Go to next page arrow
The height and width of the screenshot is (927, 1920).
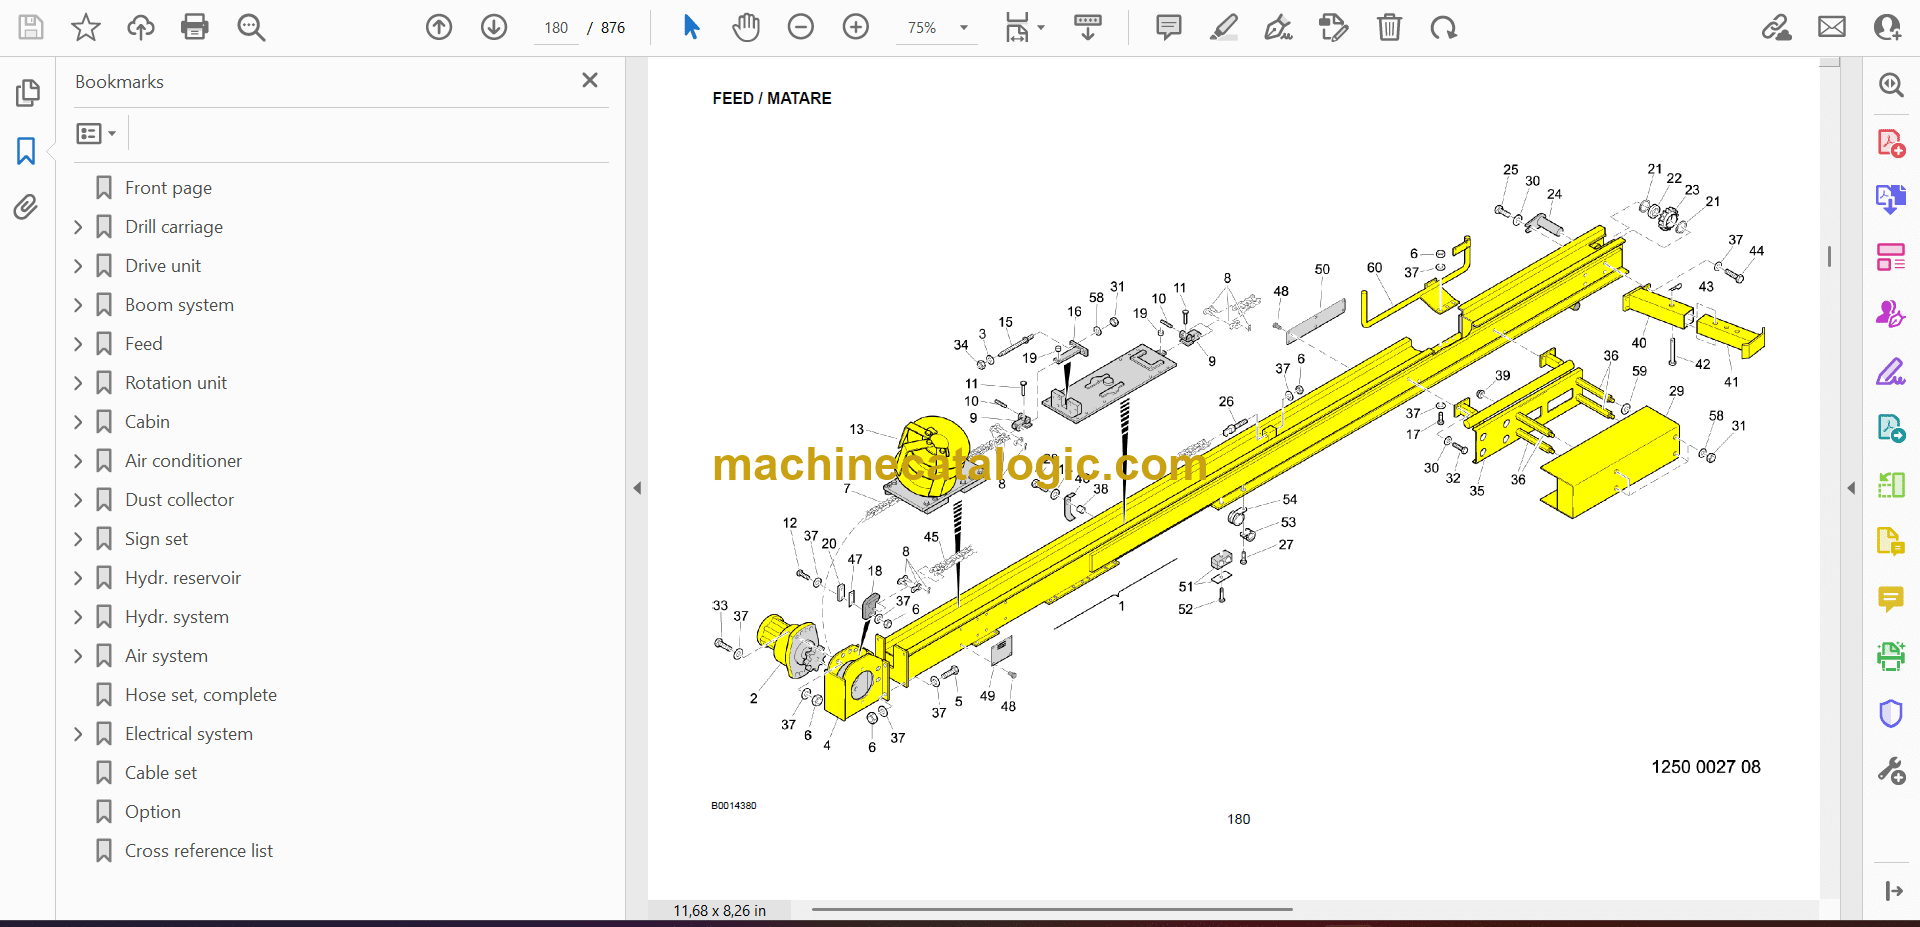tap(494, 27)
